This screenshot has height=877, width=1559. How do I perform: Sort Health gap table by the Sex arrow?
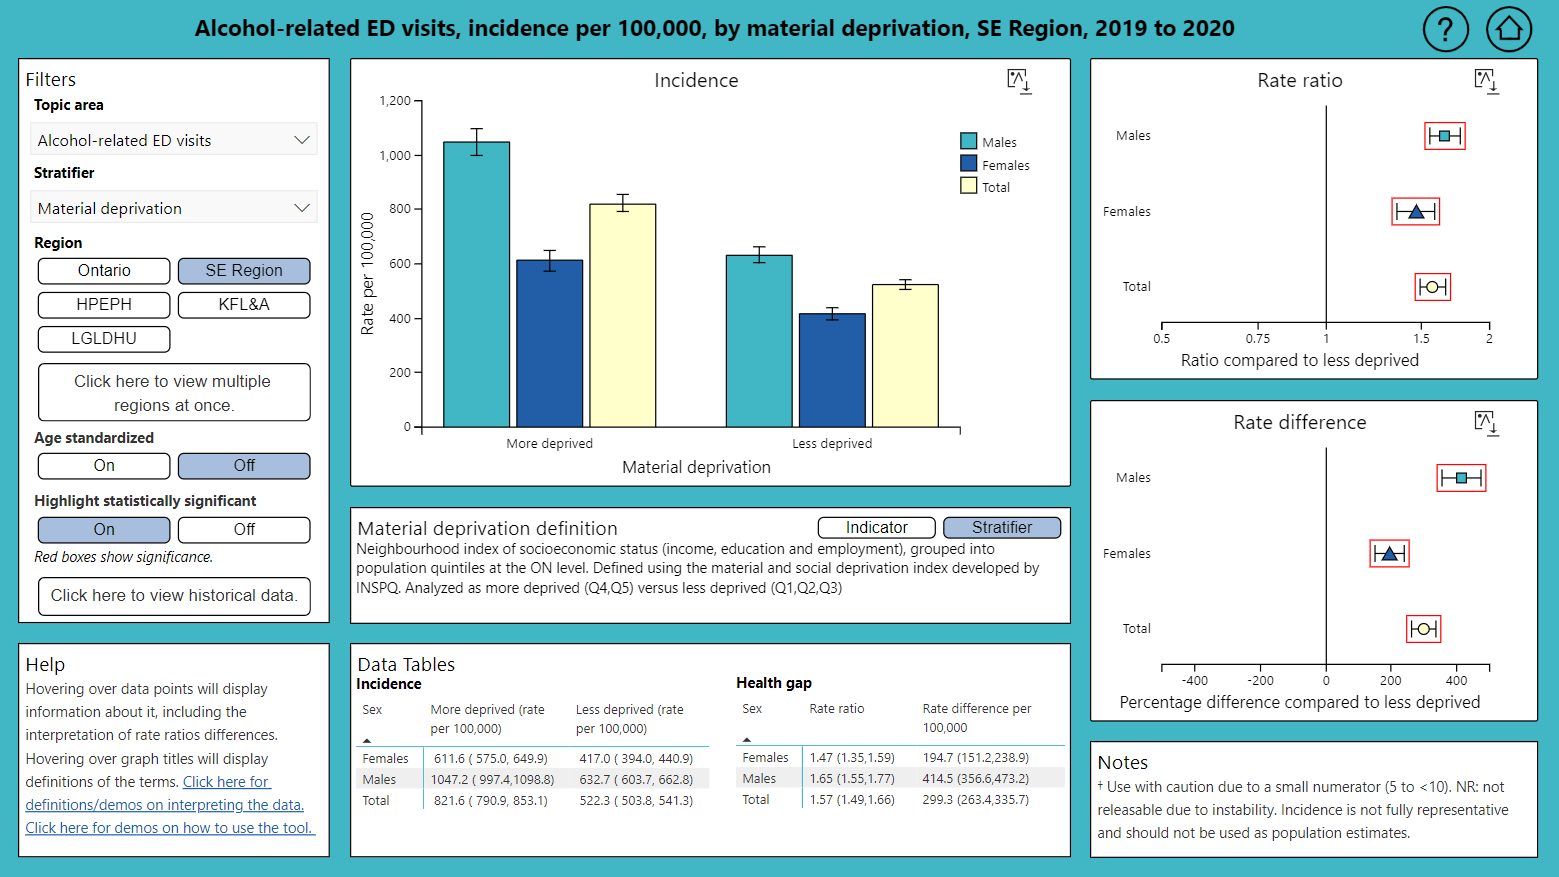pyautogui.click(x=747, y=740)
